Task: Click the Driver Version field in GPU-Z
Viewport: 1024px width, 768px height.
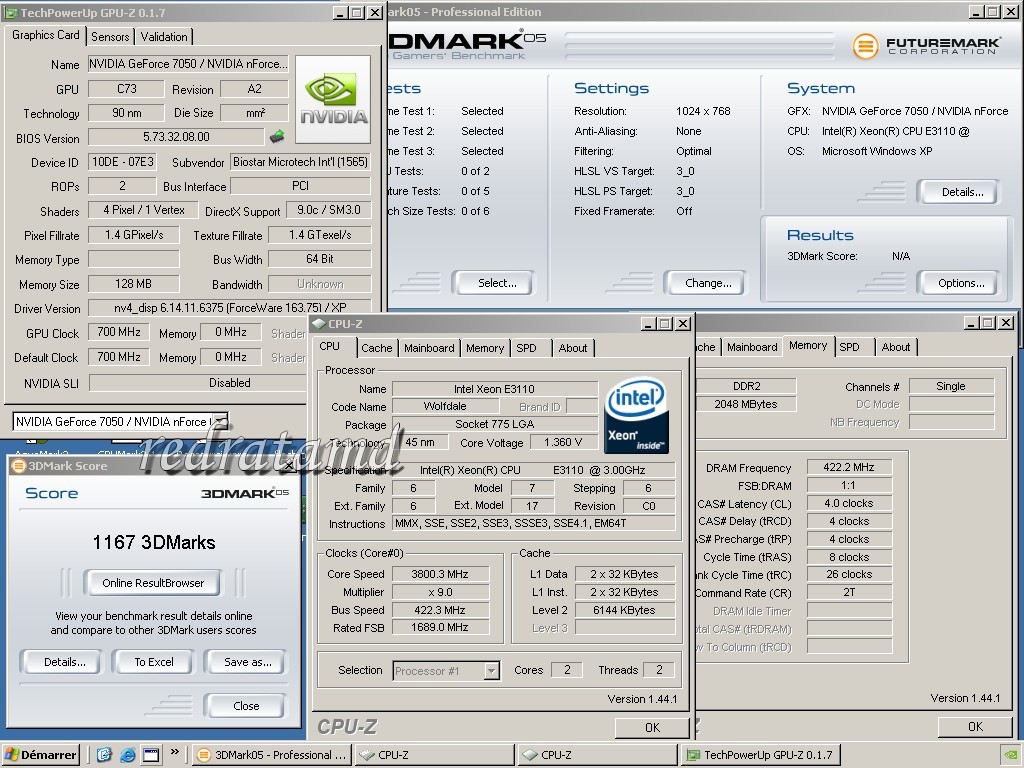Action: 230,308
